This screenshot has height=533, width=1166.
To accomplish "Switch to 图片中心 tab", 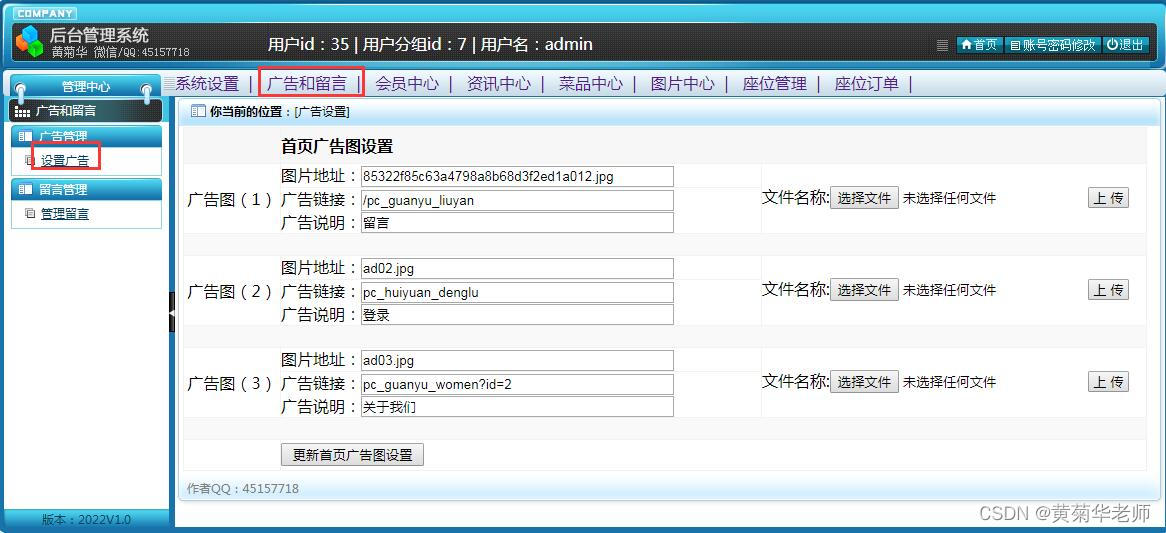I will pos(683,84).
